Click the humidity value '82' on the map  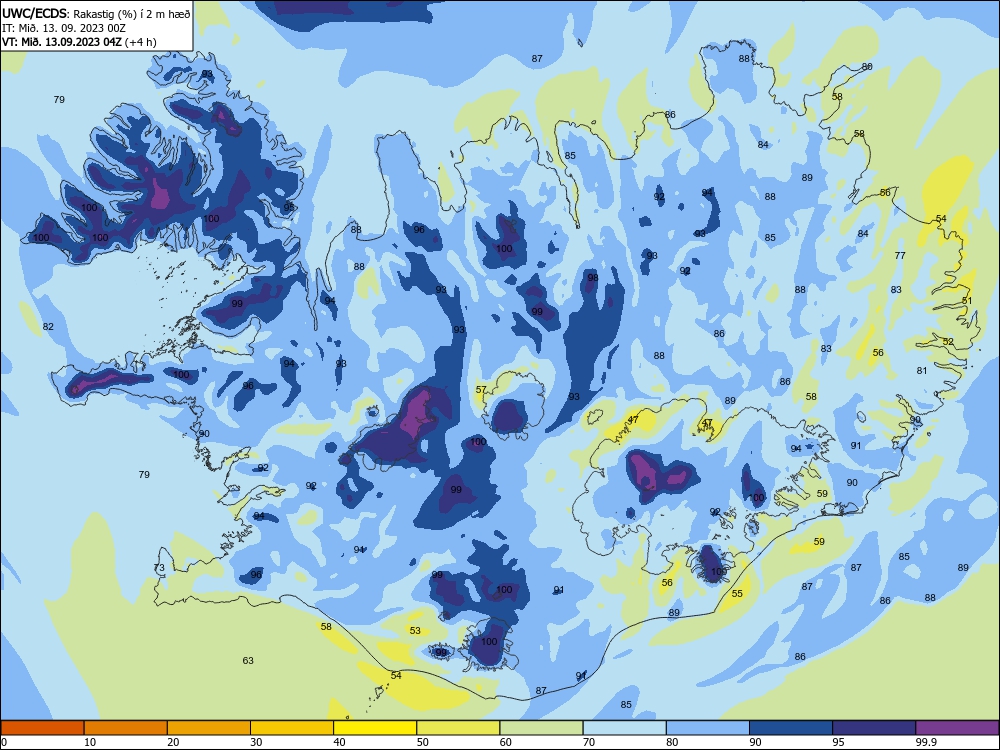tap(48, 327)
